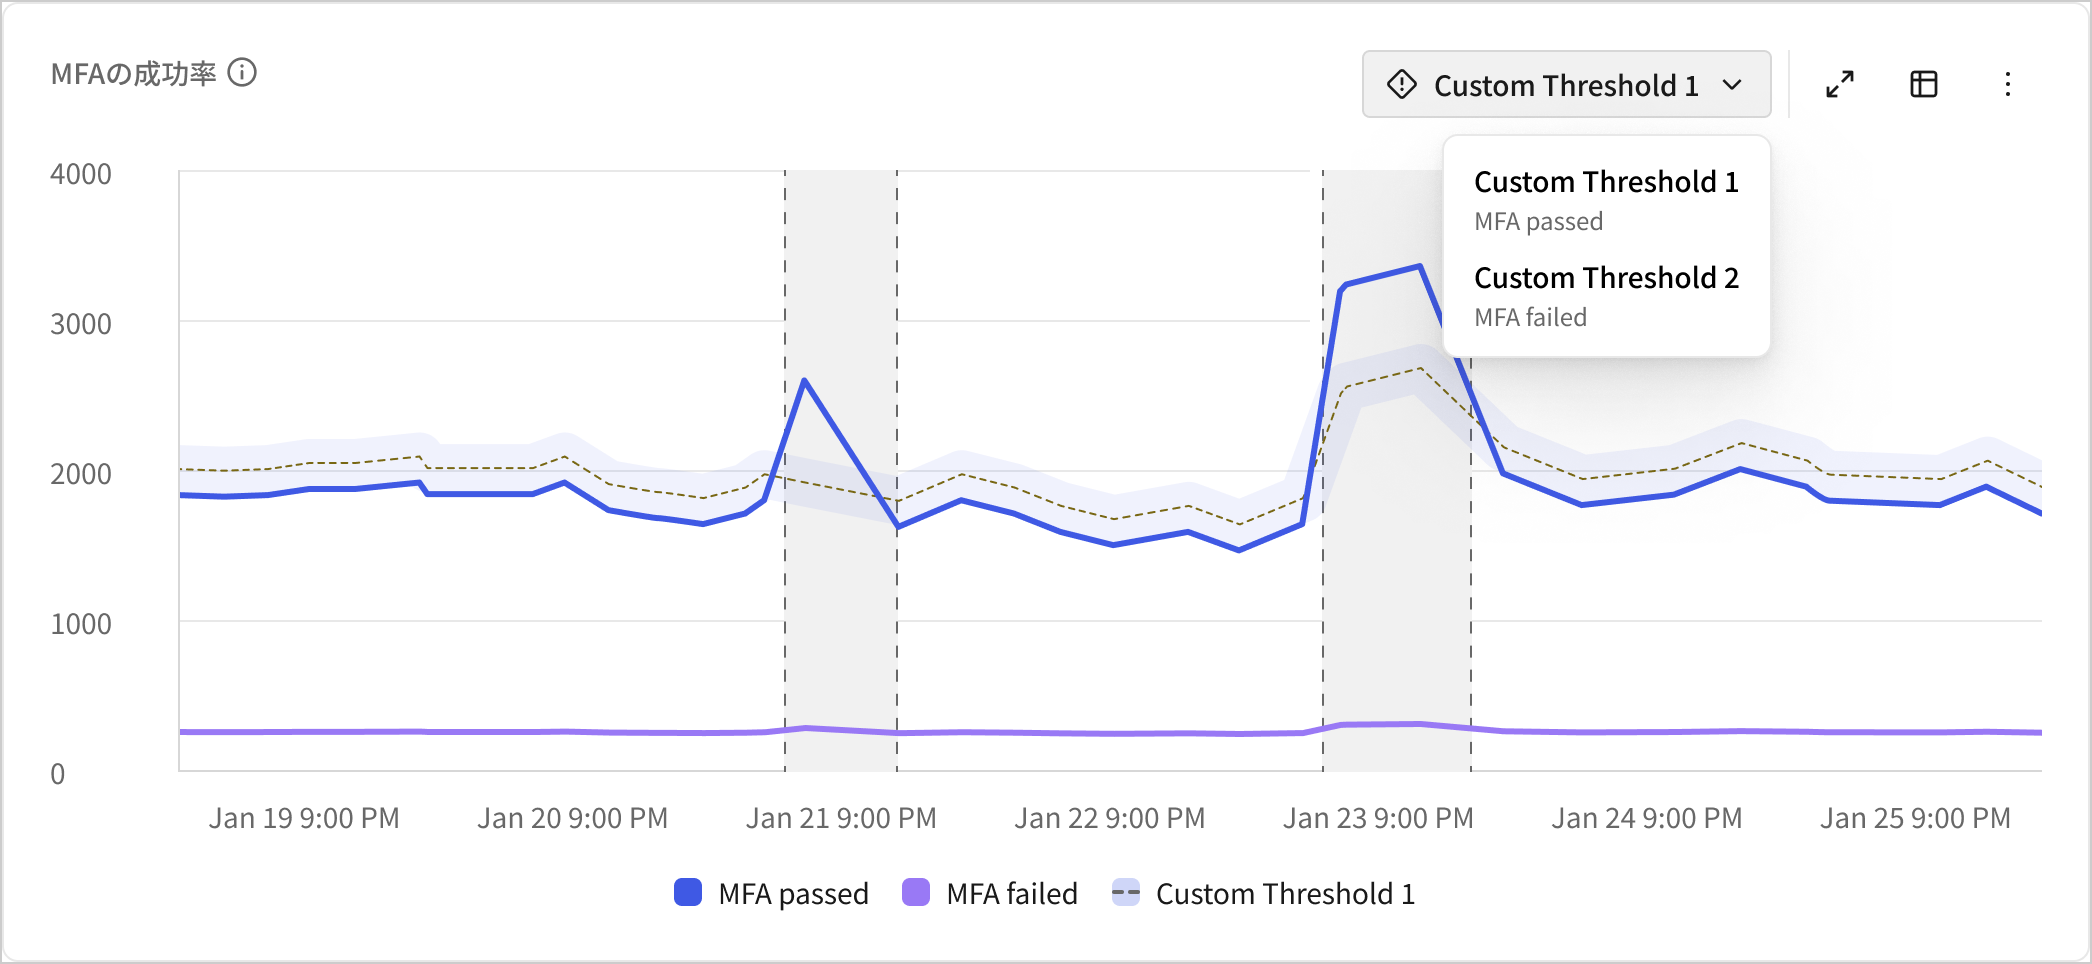Viewport: 2092px width, 964px height.
Task: Open the three-dot more options menu
Action: [x=2008, y=84]
